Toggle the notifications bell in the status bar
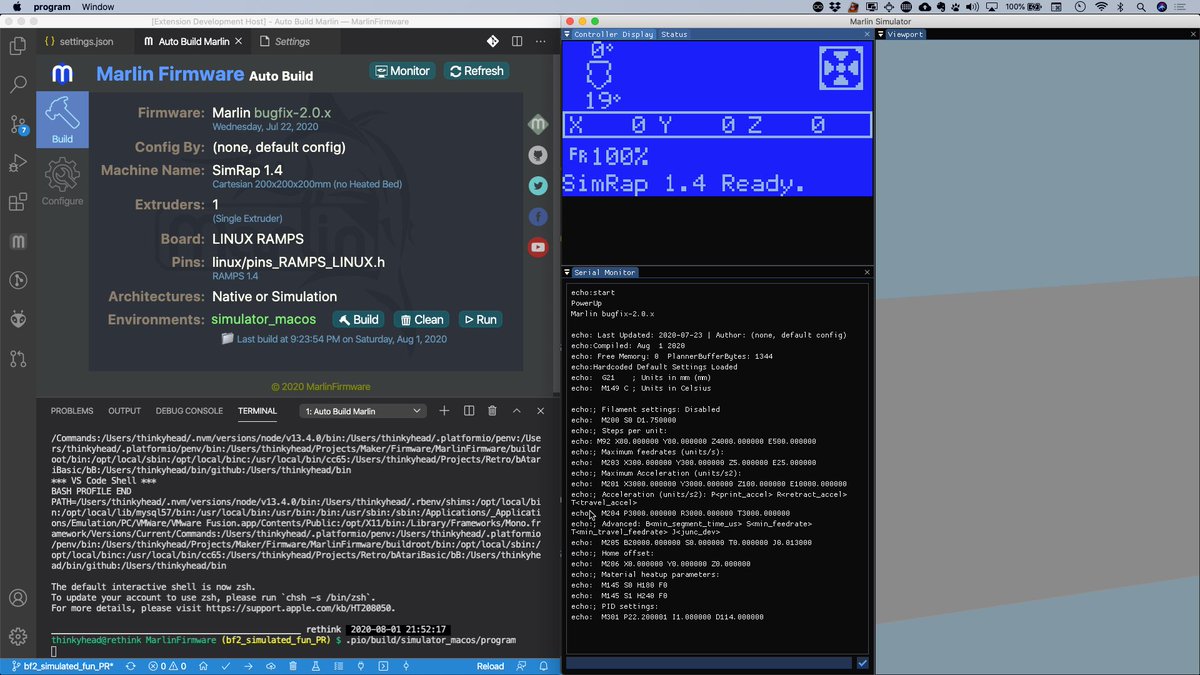Screen dimensions: 1200x675 [543, 666]
